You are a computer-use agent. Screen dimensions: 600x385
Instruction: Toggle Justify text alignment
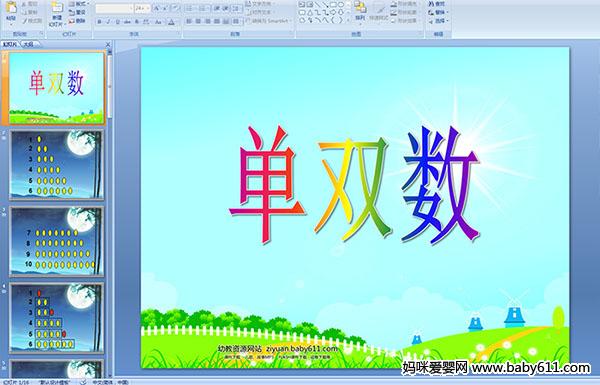217,21
